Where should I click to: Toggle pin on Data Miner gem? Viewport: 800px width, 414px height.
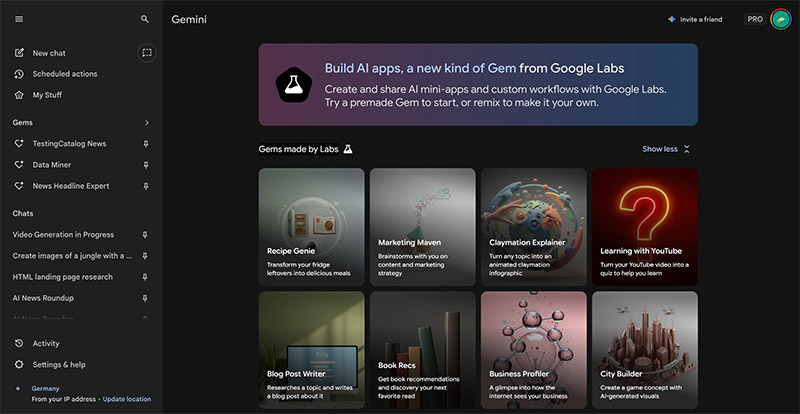146,165
